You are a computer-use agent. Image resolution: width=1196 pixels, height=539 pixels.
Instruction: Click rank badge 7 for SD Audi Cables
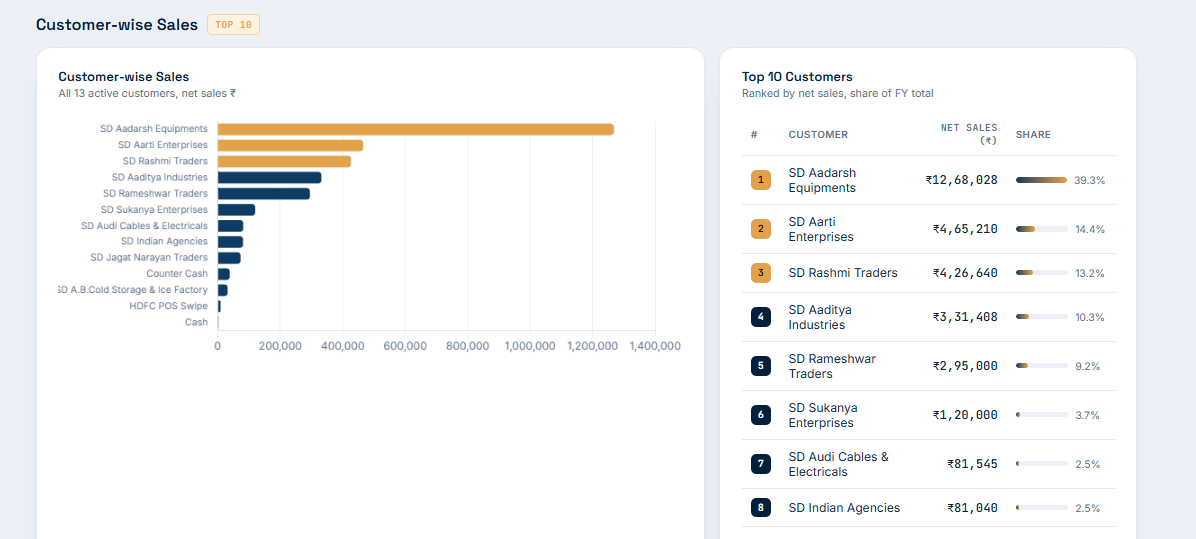[x=760, y=464]
